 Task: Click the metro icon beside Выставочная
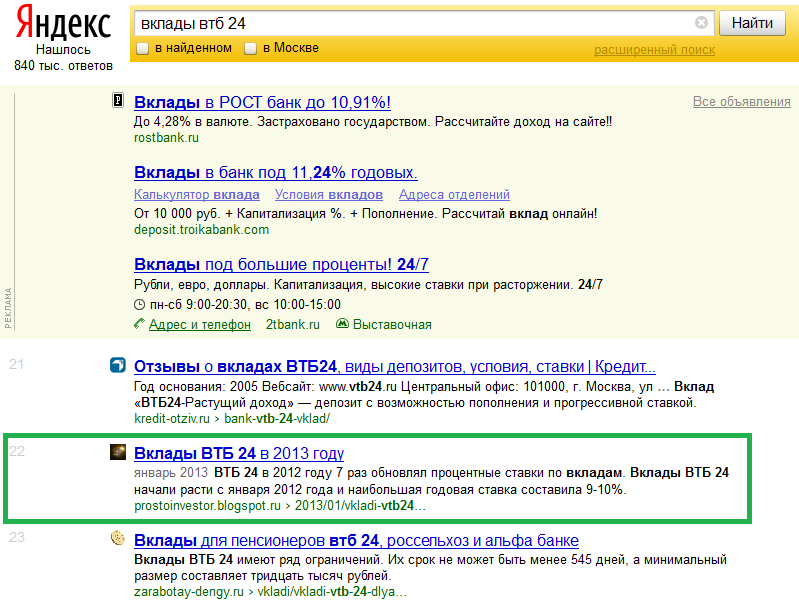click(342, 324)
